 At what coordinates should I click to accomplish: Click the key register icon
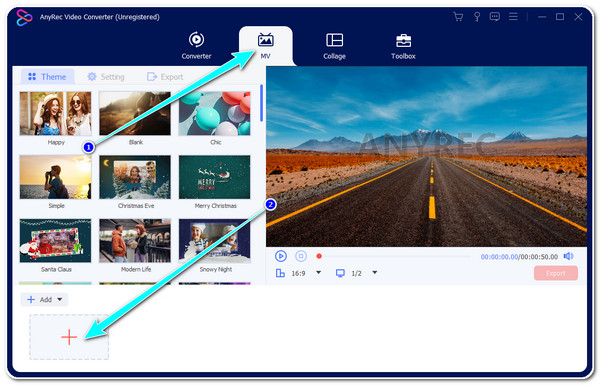477,16
